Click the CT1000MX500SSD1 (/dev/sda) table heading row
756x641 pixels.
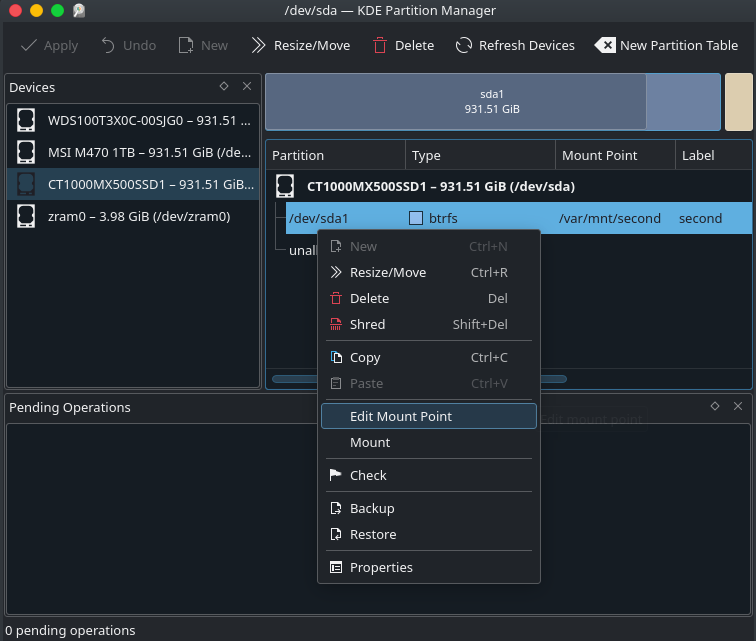coord(509,186)
